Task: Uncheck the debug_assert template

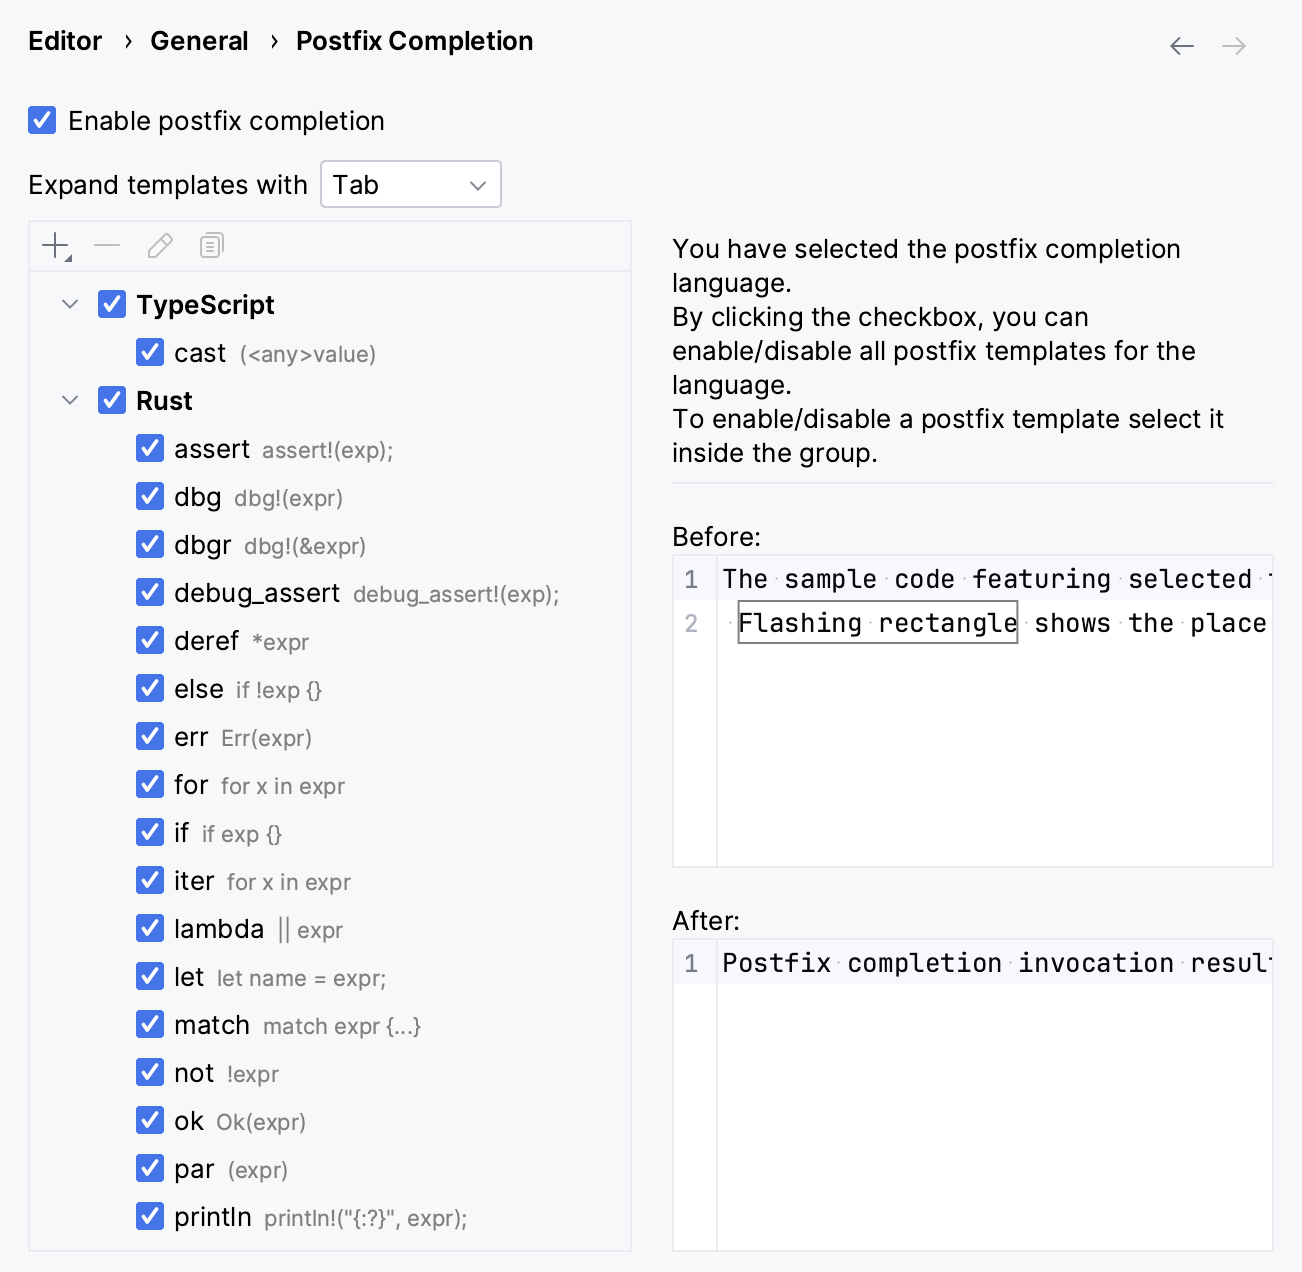Action: point(150,592)
